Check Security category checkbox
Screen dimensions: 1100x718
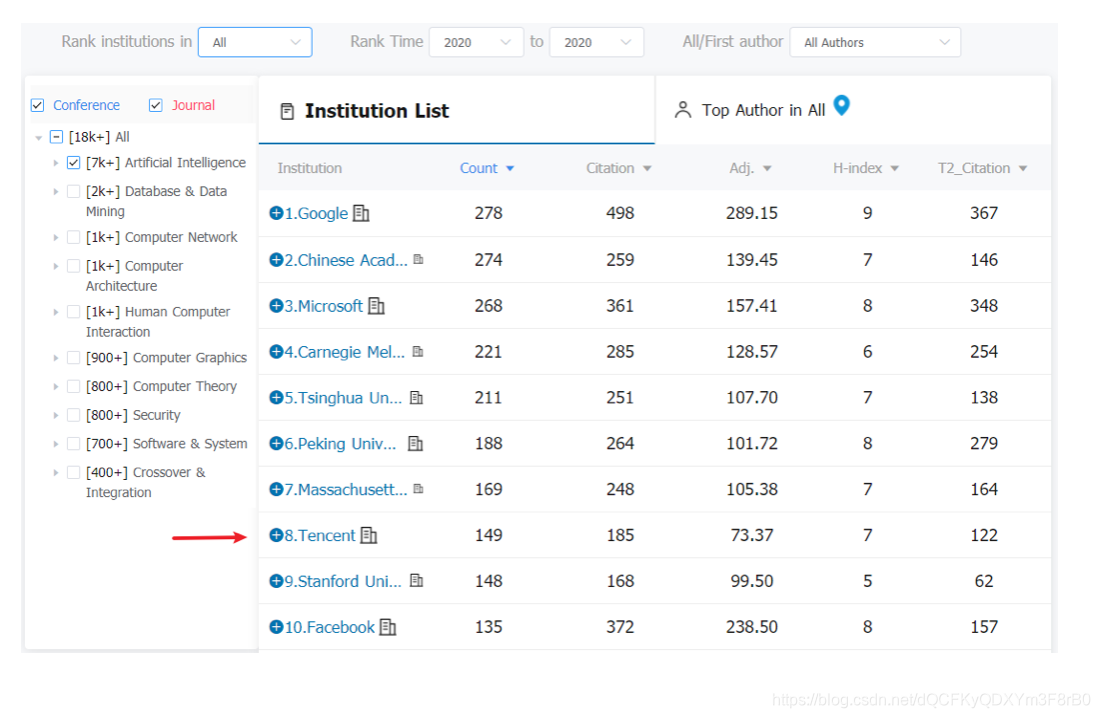coord(73,415)
